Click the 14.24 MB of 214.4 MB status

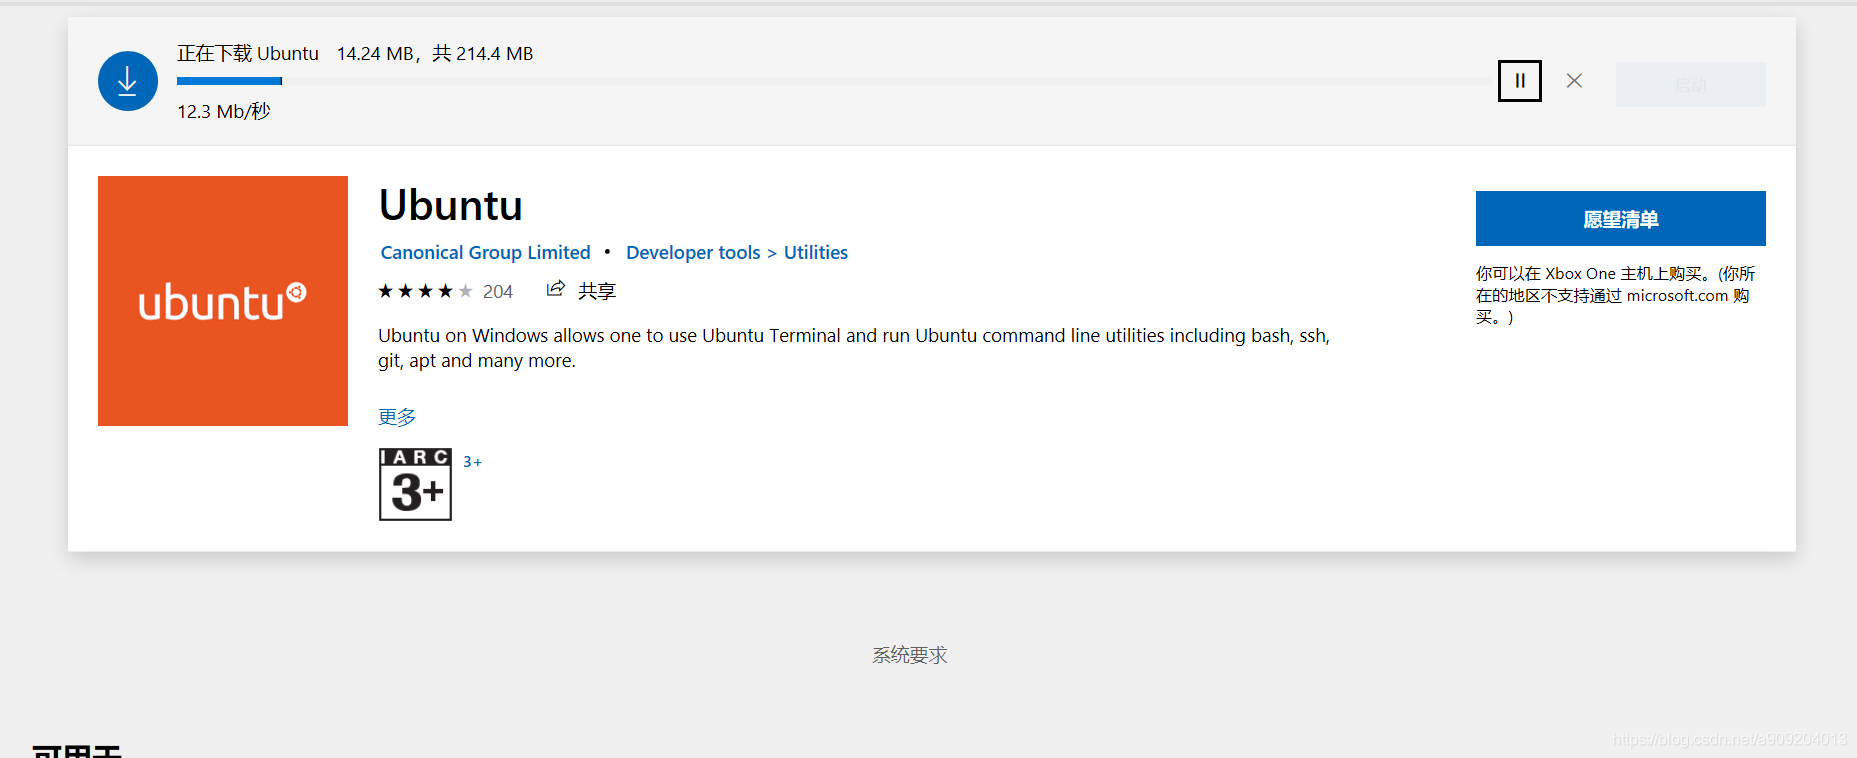(435, 54)
